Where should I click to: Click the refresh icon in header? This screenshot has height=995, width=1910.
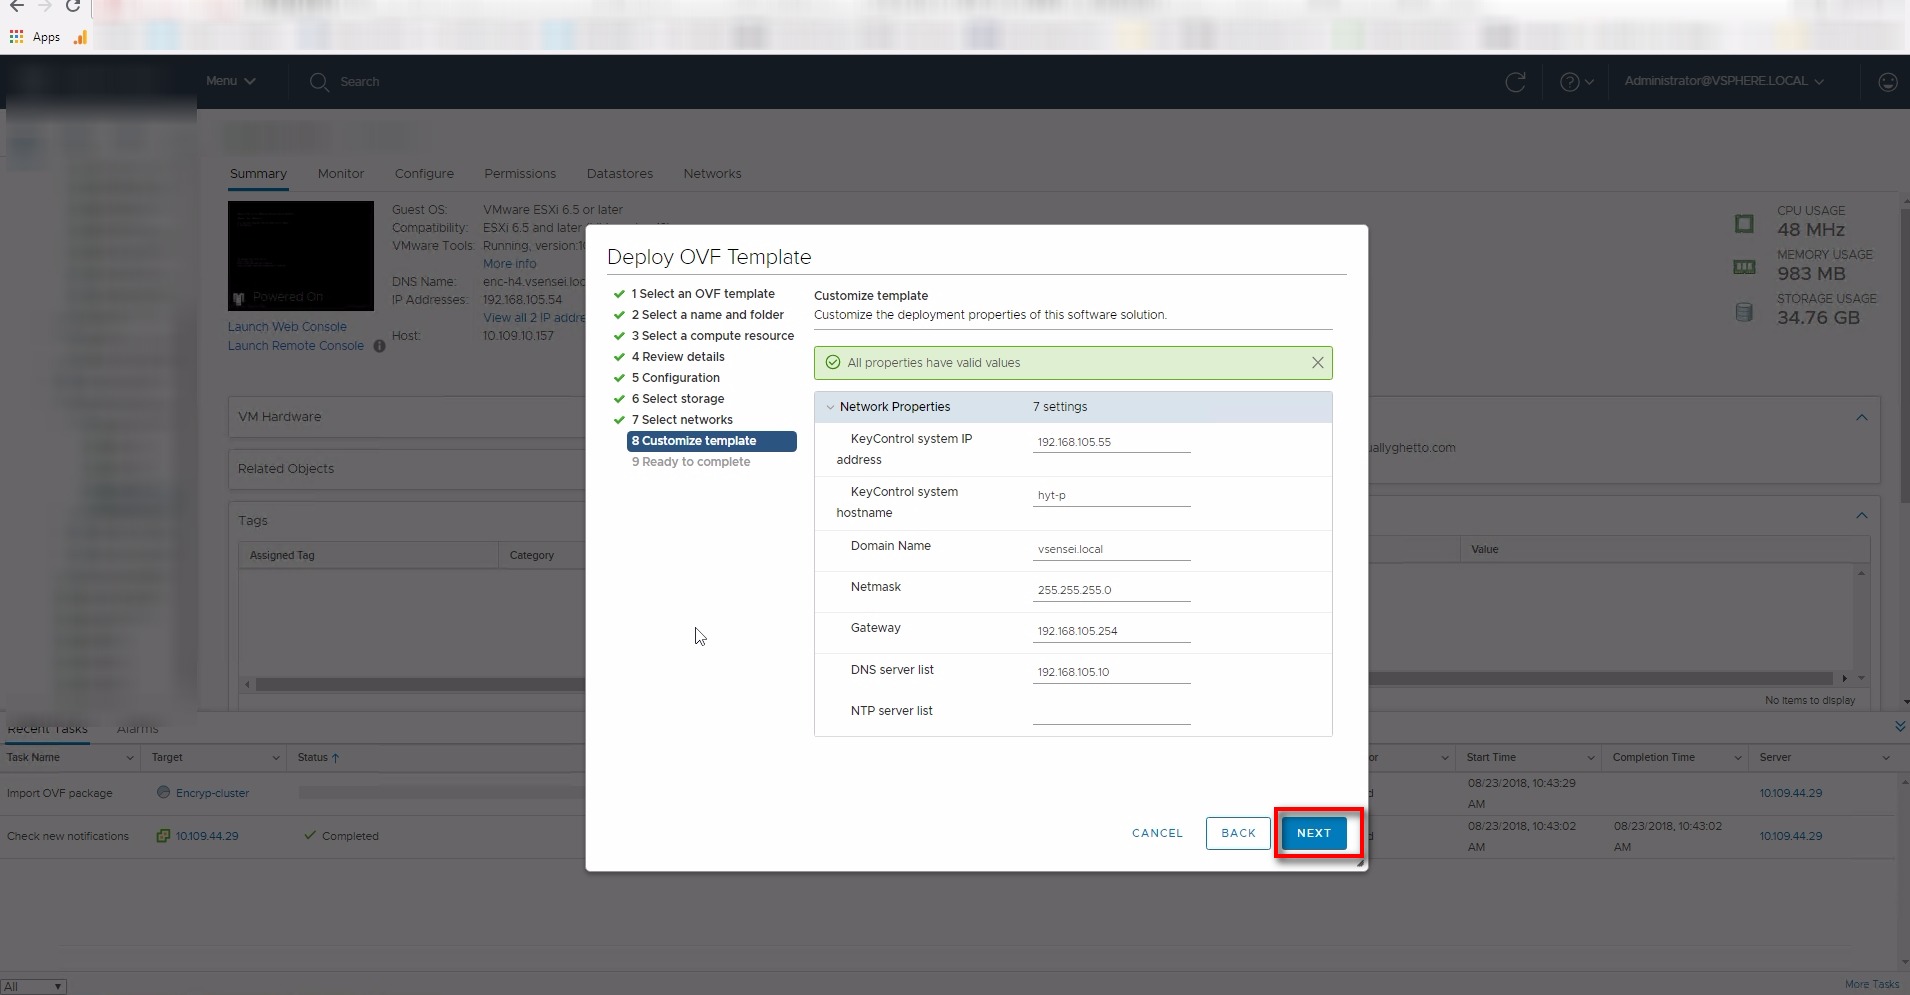(1515, 82)
